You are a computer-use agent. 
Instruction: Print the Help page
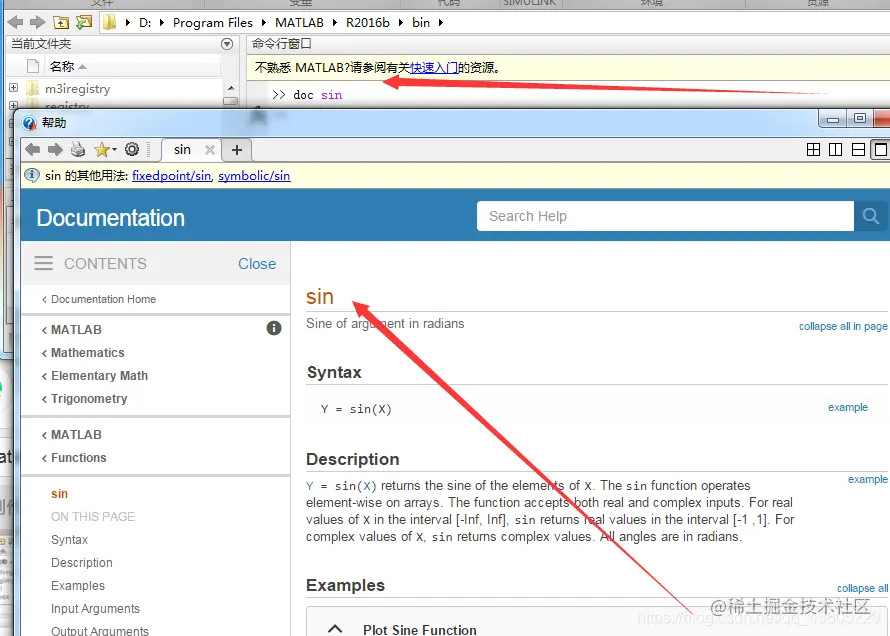pyautogui.click(x=78, y=150)
